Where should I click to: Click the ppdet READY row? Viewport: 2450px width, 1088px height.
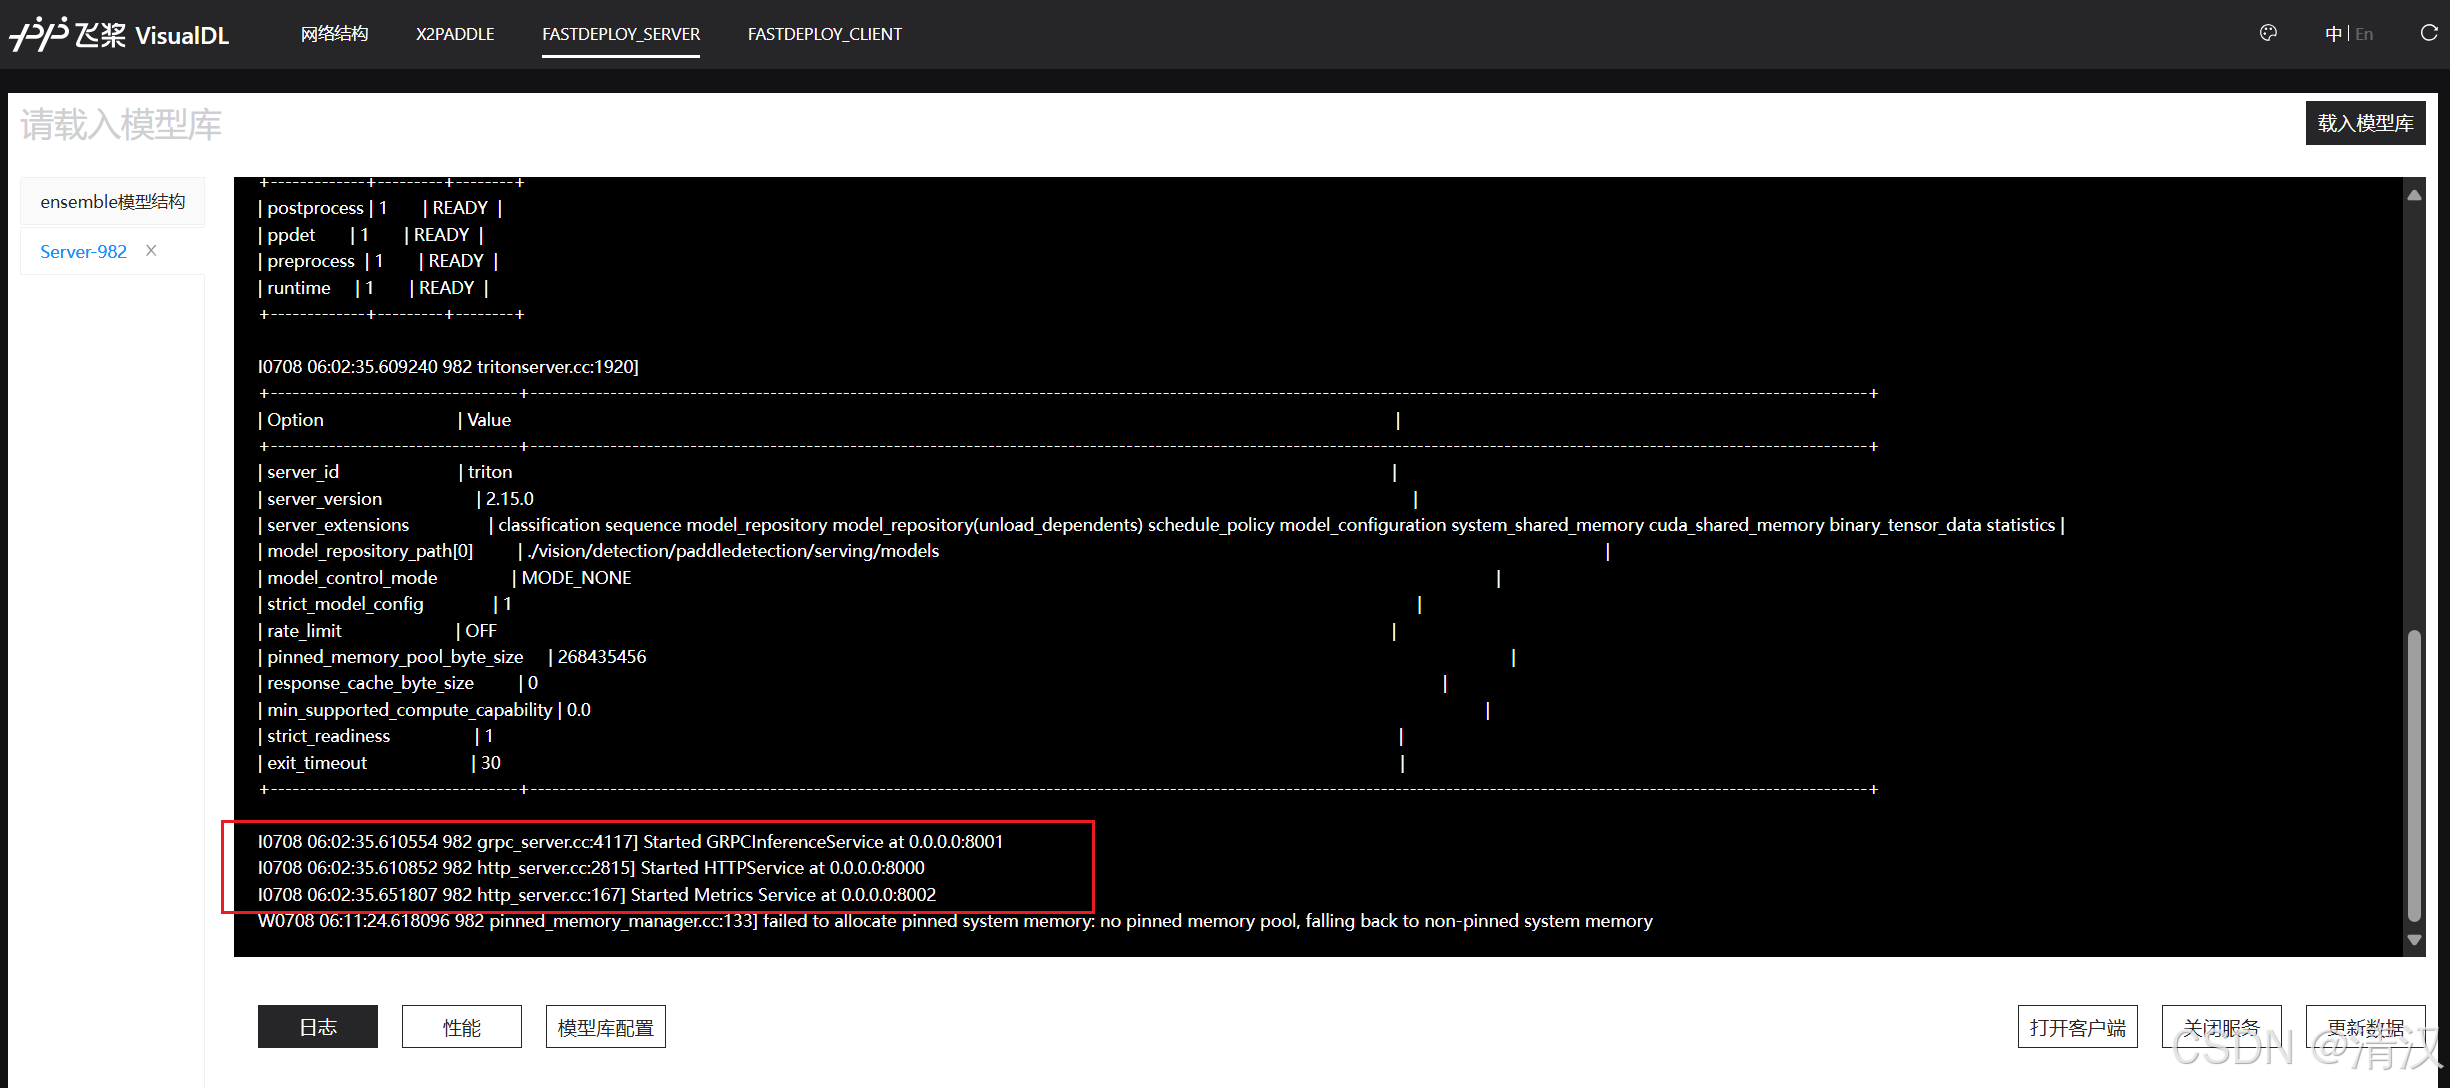(371, 235)
